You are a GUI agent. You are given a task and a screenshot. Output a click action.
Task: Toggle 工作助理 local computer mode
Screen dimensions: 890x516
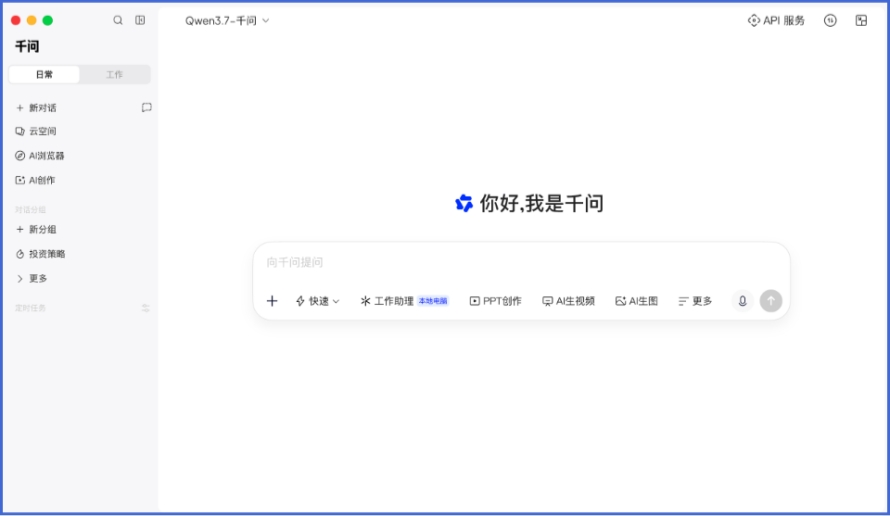pos(404,301)
